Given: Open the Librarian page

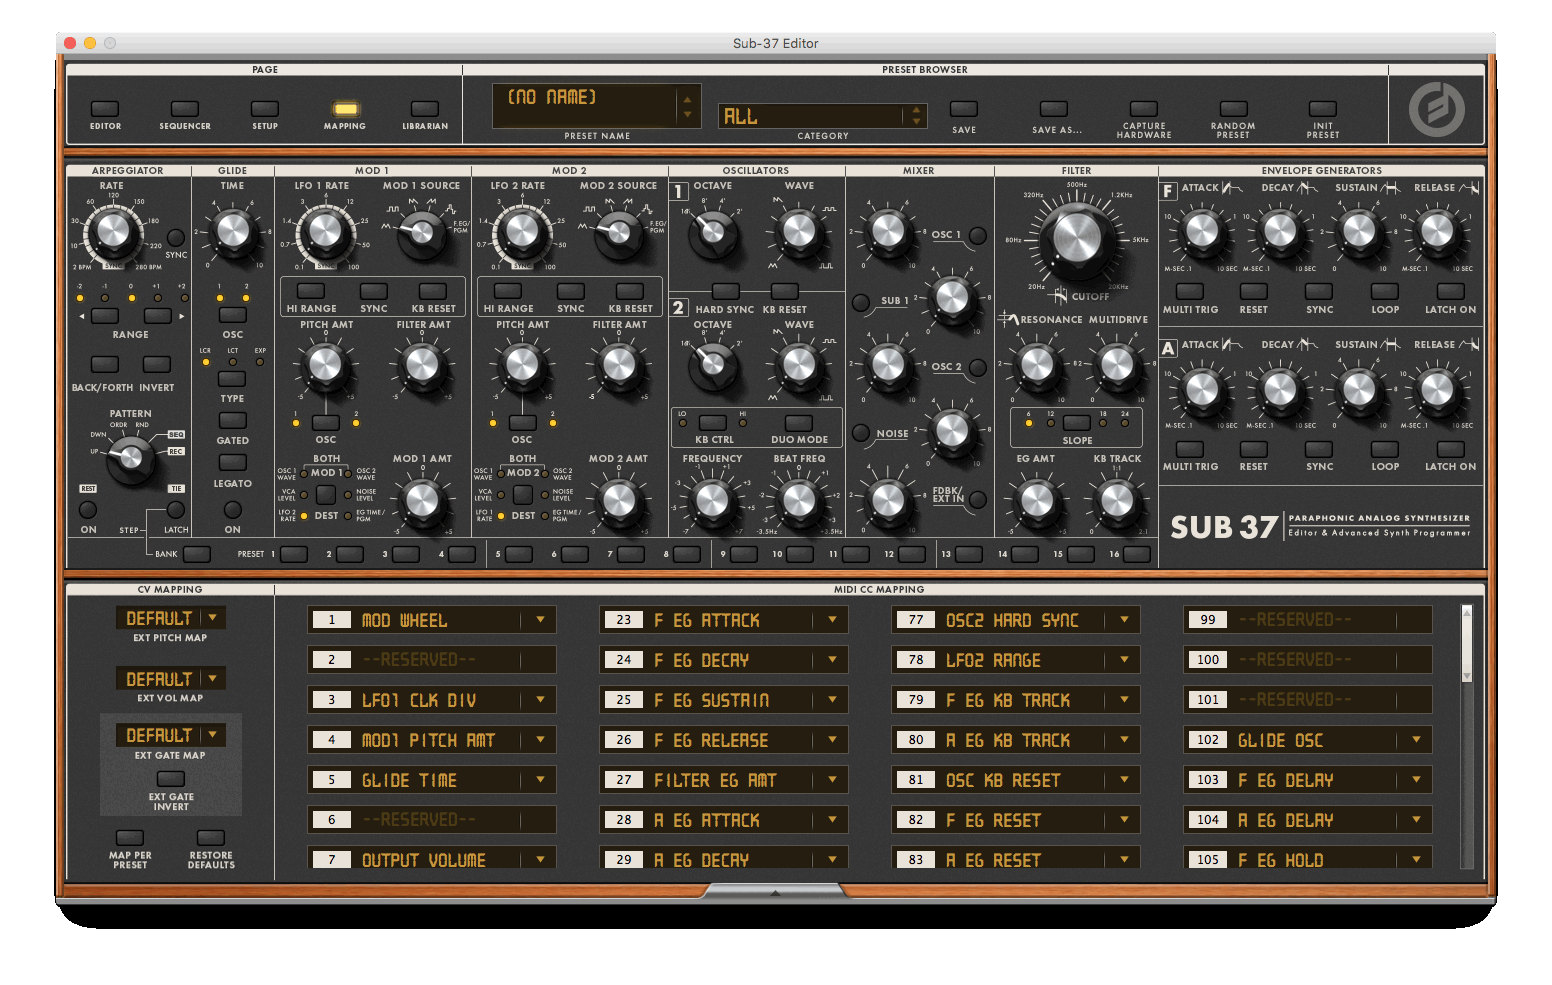Looking at the screenshot, I should 425,109.
